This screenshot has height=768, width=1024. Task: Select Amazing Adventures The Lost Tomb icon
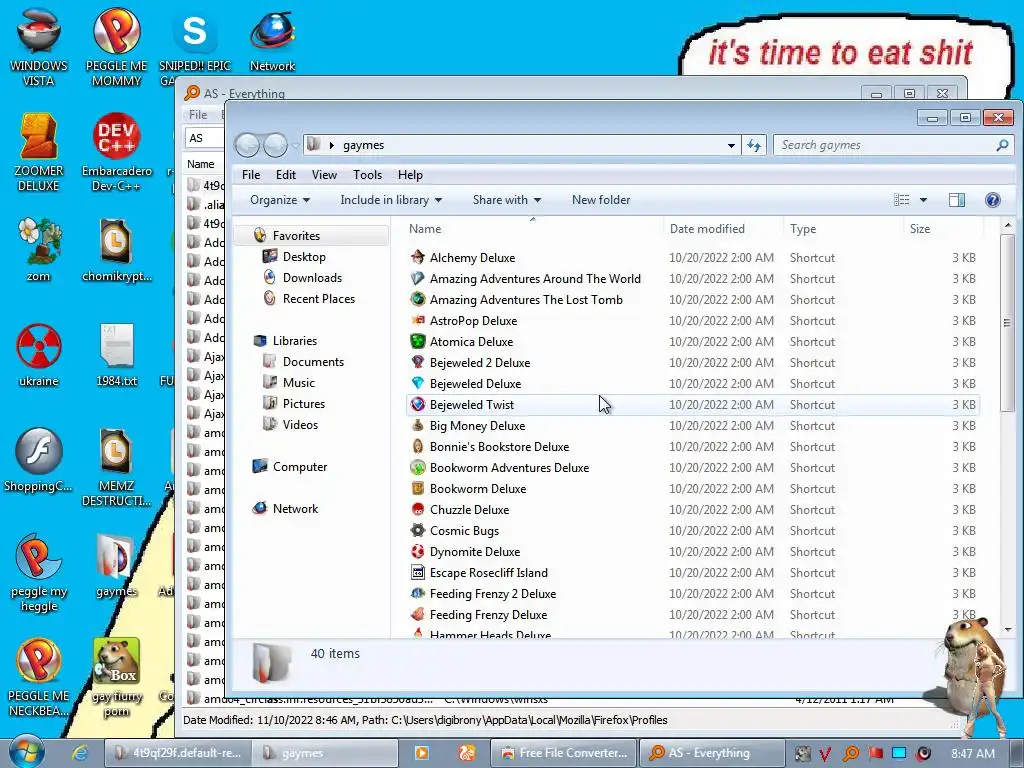coord(417,299)
